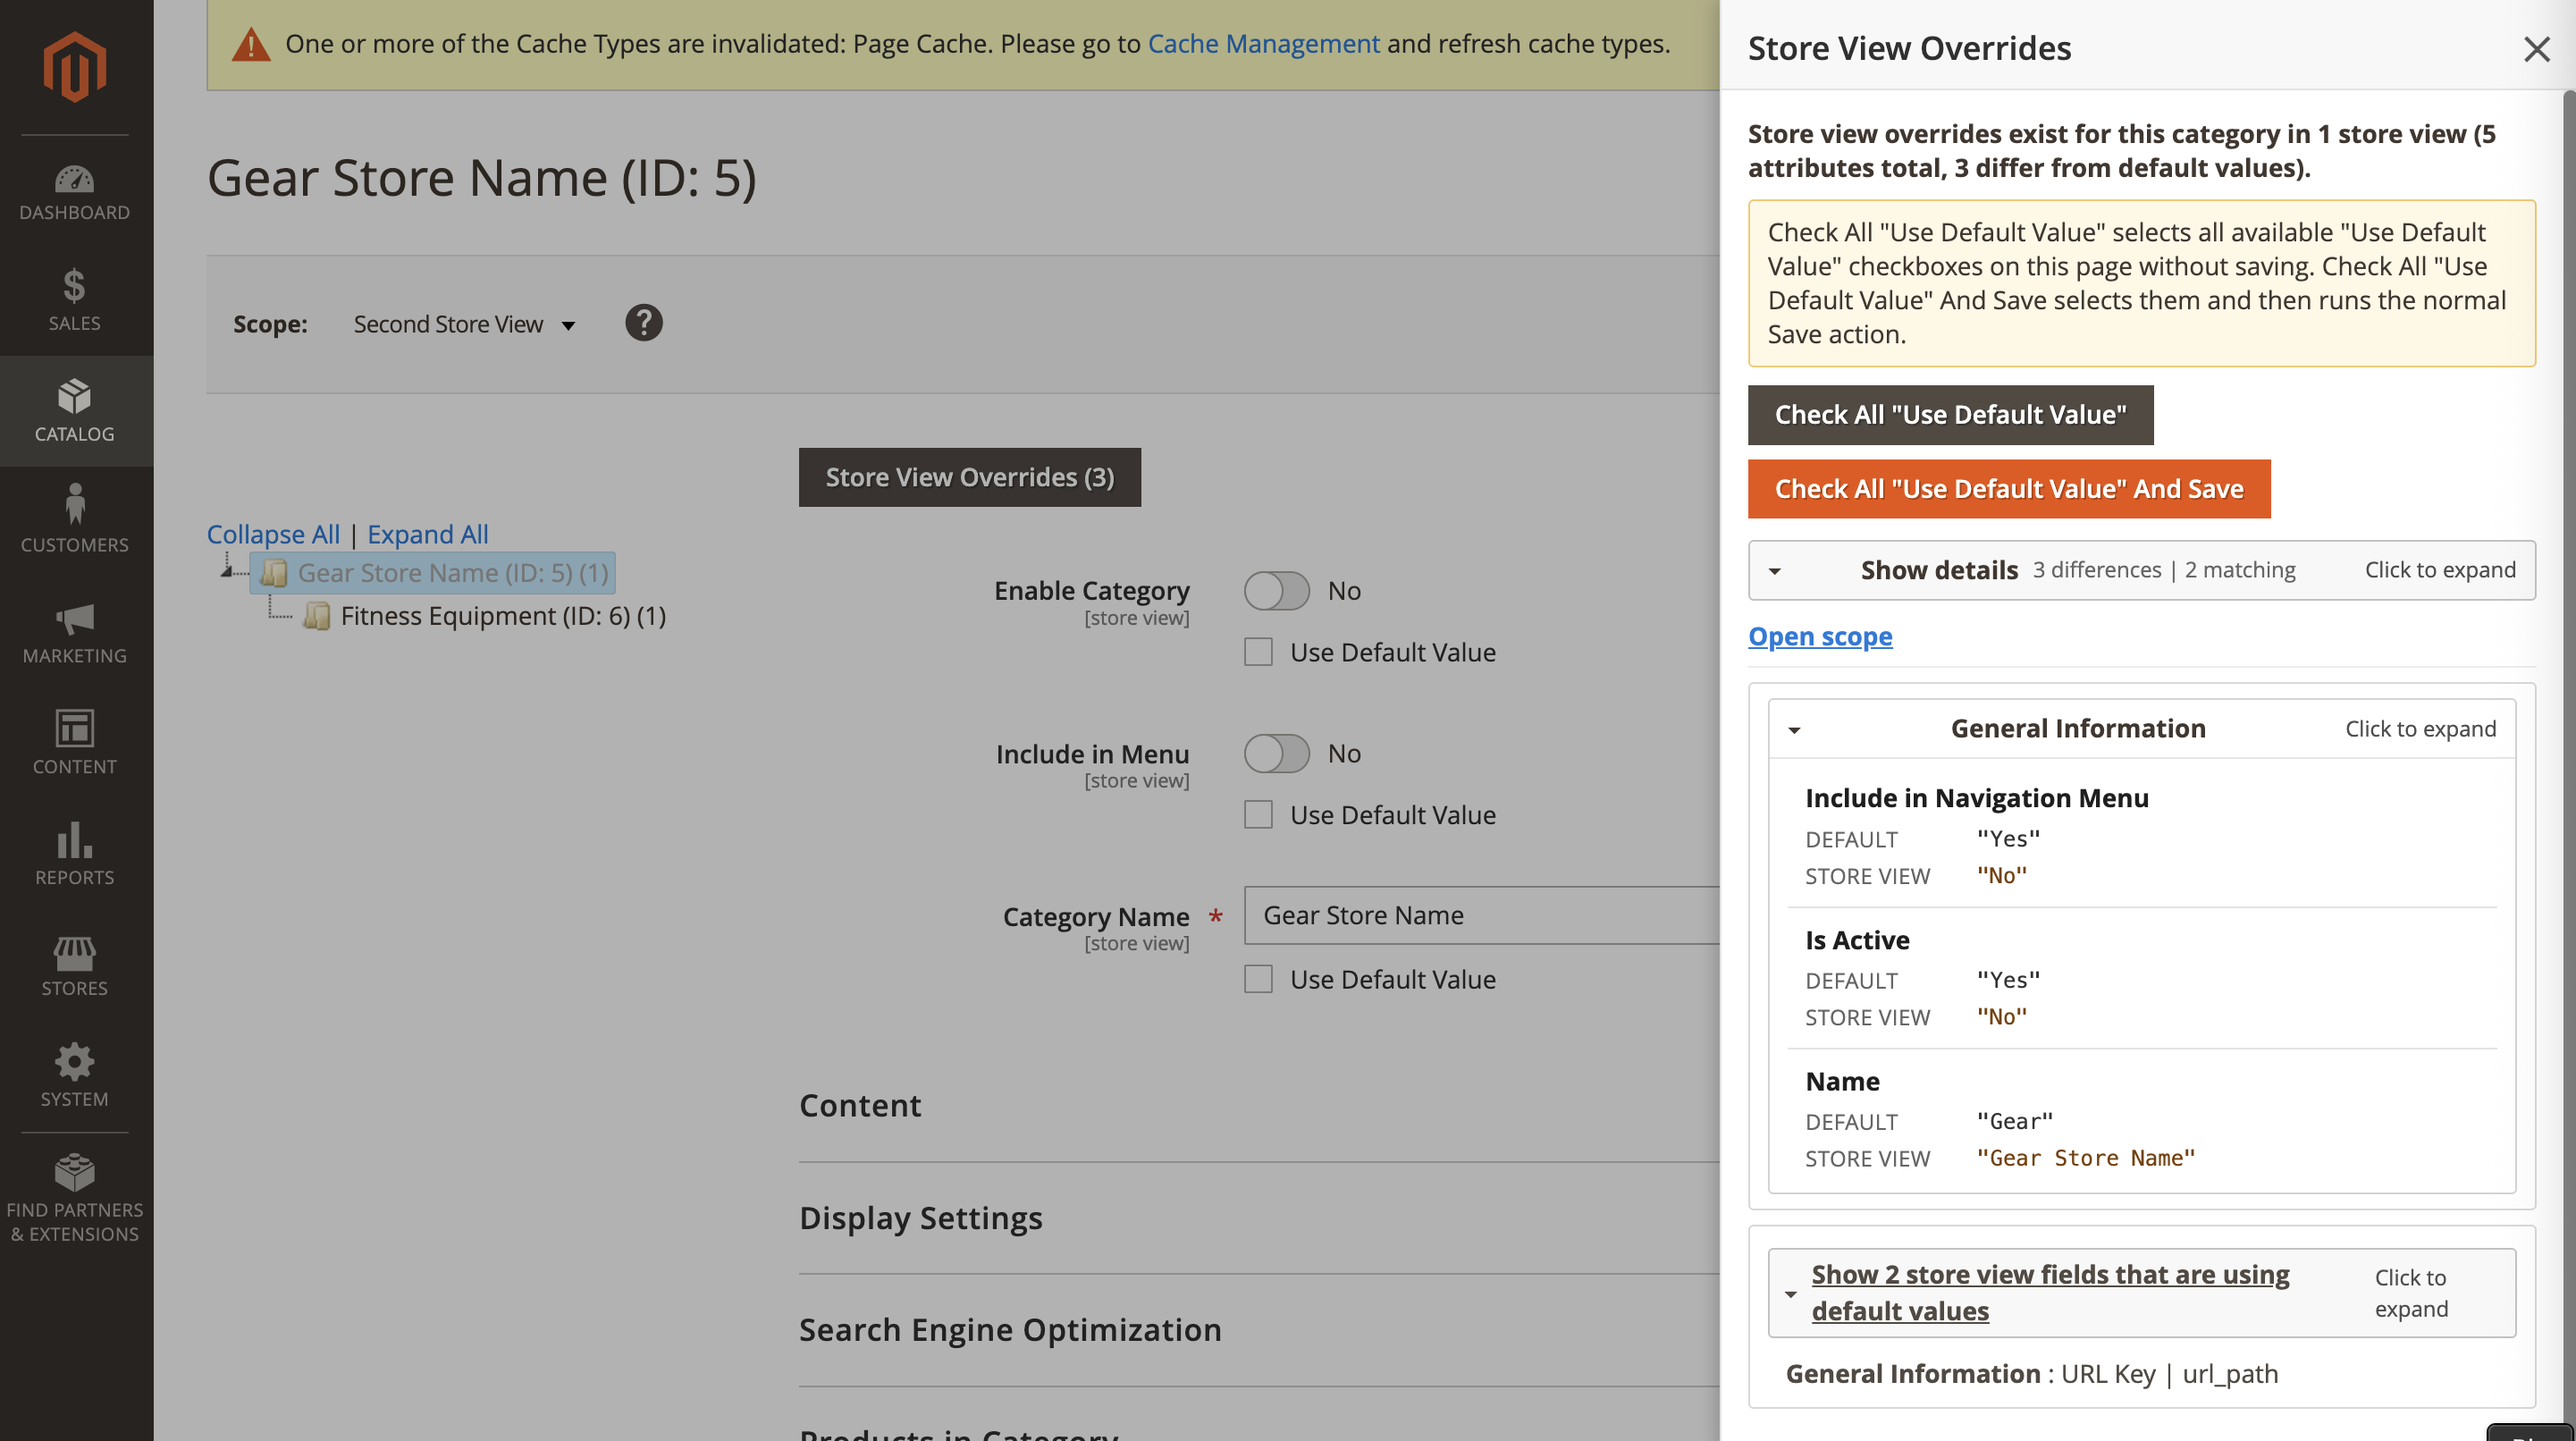The width and height of the screenshot is (2576, 1441).
Task: Click the Fitness Equipment folder icon
Action: (x=317, y=616)
